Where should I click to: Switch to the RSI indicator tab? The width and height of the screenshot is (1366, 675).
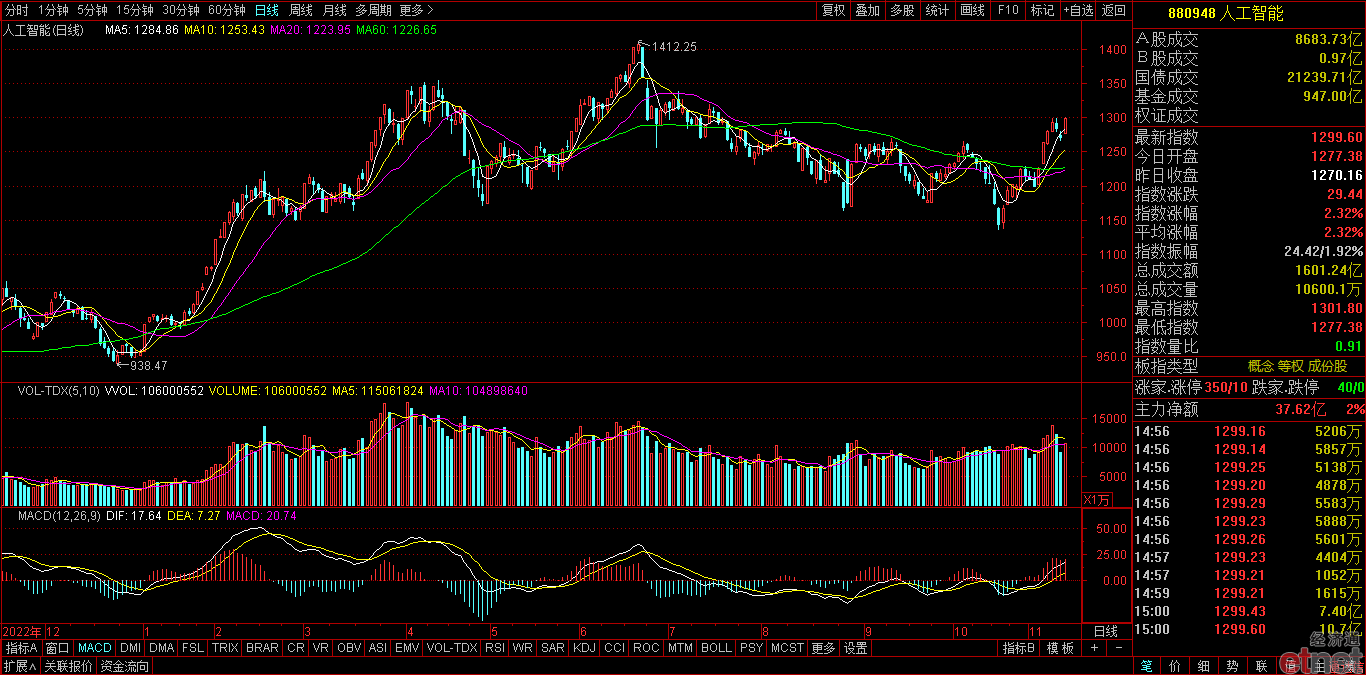pos(495,648)
